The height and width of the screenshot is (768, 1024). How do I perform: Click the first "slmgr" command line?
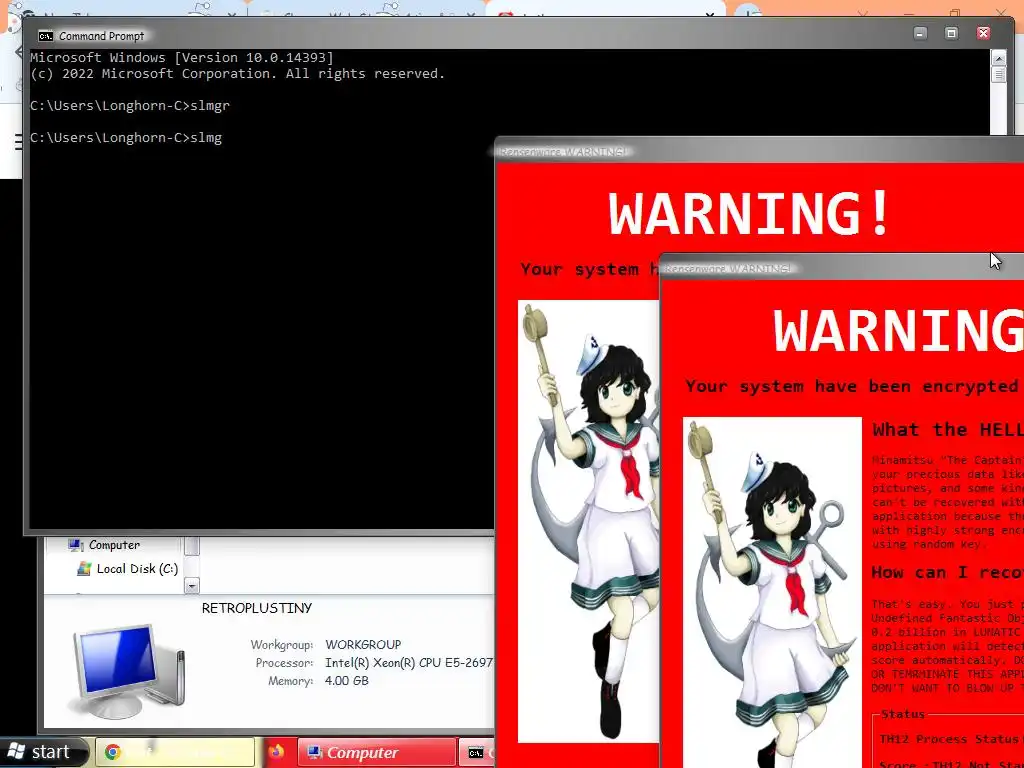tap(130, 106)
